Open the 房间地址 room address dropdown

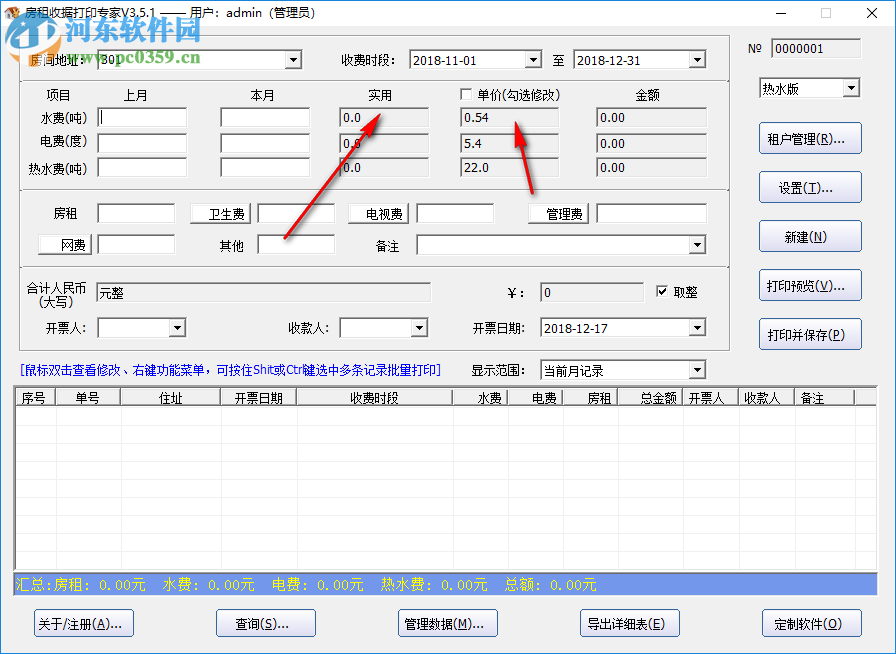pos(293,59)
